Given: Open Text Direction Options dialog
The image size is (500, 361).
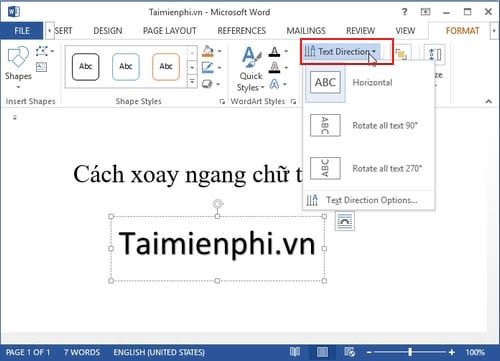Looking at the screenshot, I should point(369,200).
